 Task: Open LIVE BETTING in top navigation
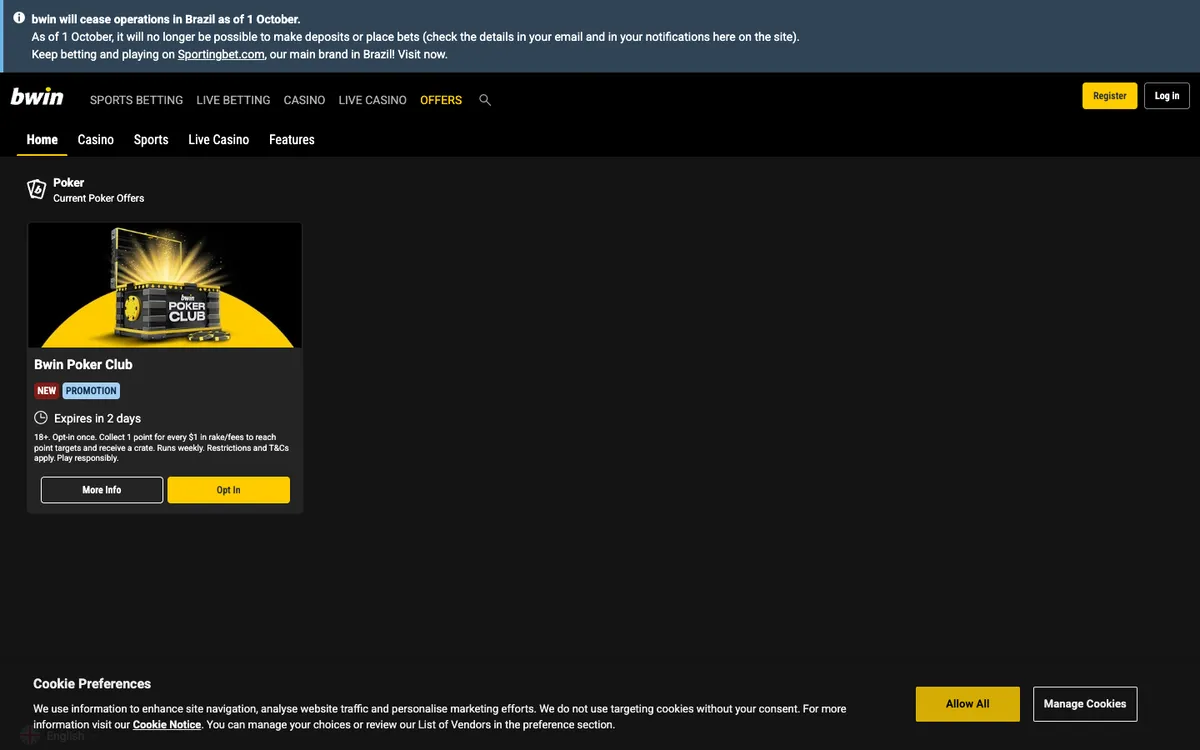point(233,100)
